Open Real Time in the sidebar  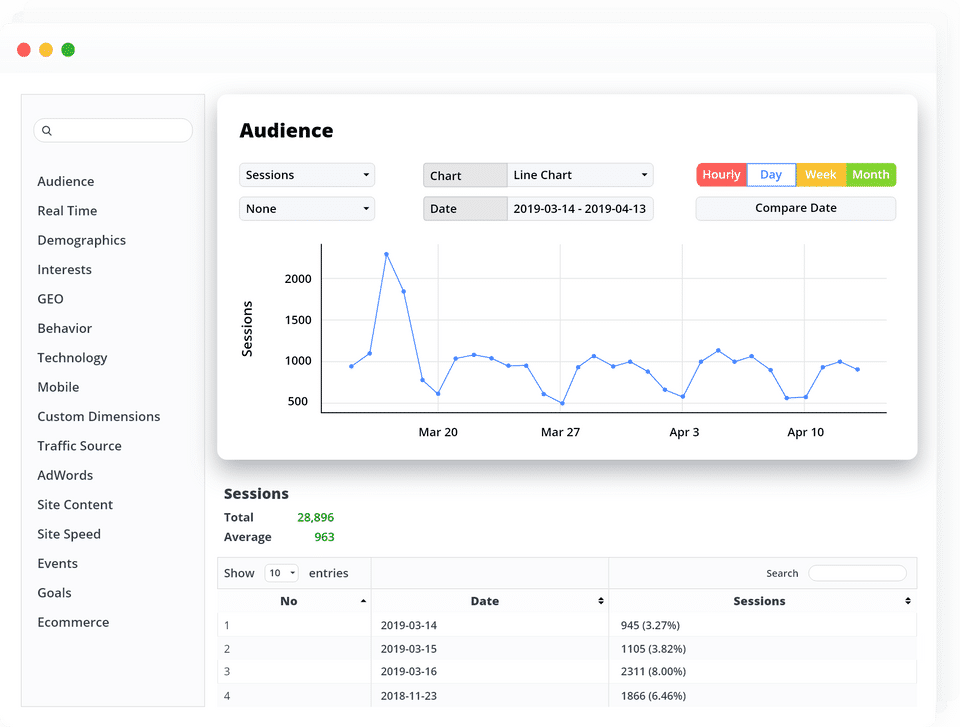pyautogui.click(x=67, y=211)
